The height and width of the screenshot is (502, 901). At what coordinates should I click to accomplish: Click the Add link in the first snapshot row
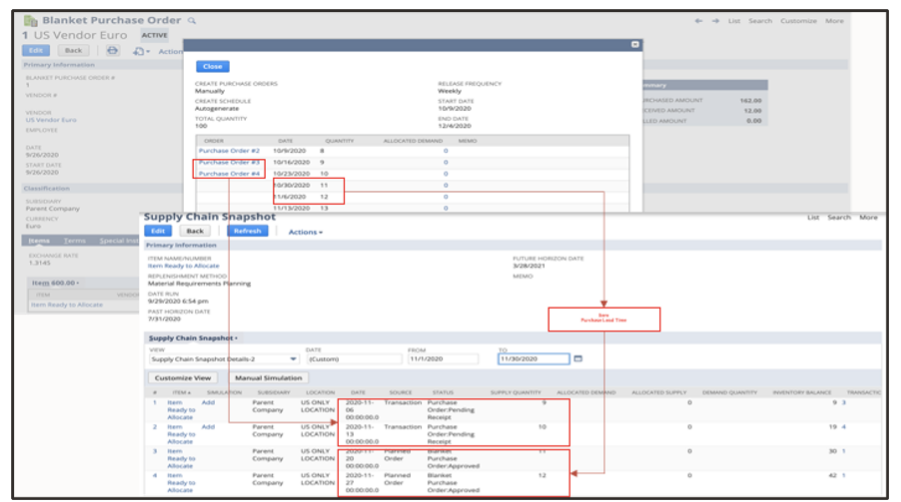(208, 403)
